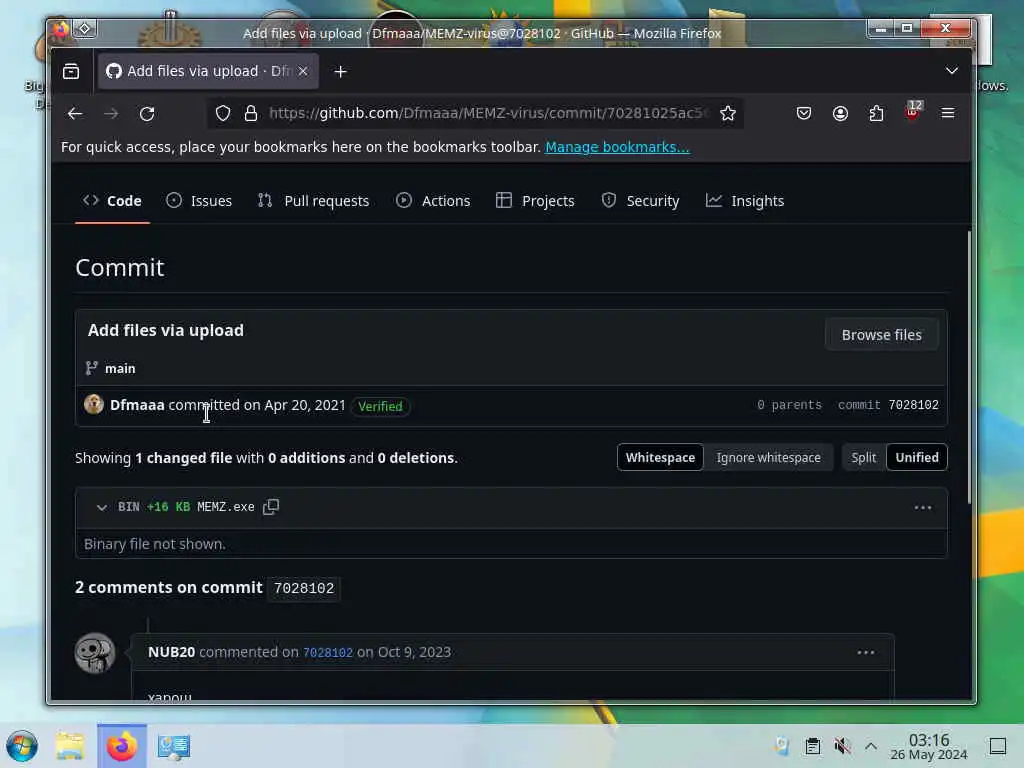This screenshot has width=1024, height=768.
Task: Click the first tray icon left of clipboard
Action: coord(782,746)
